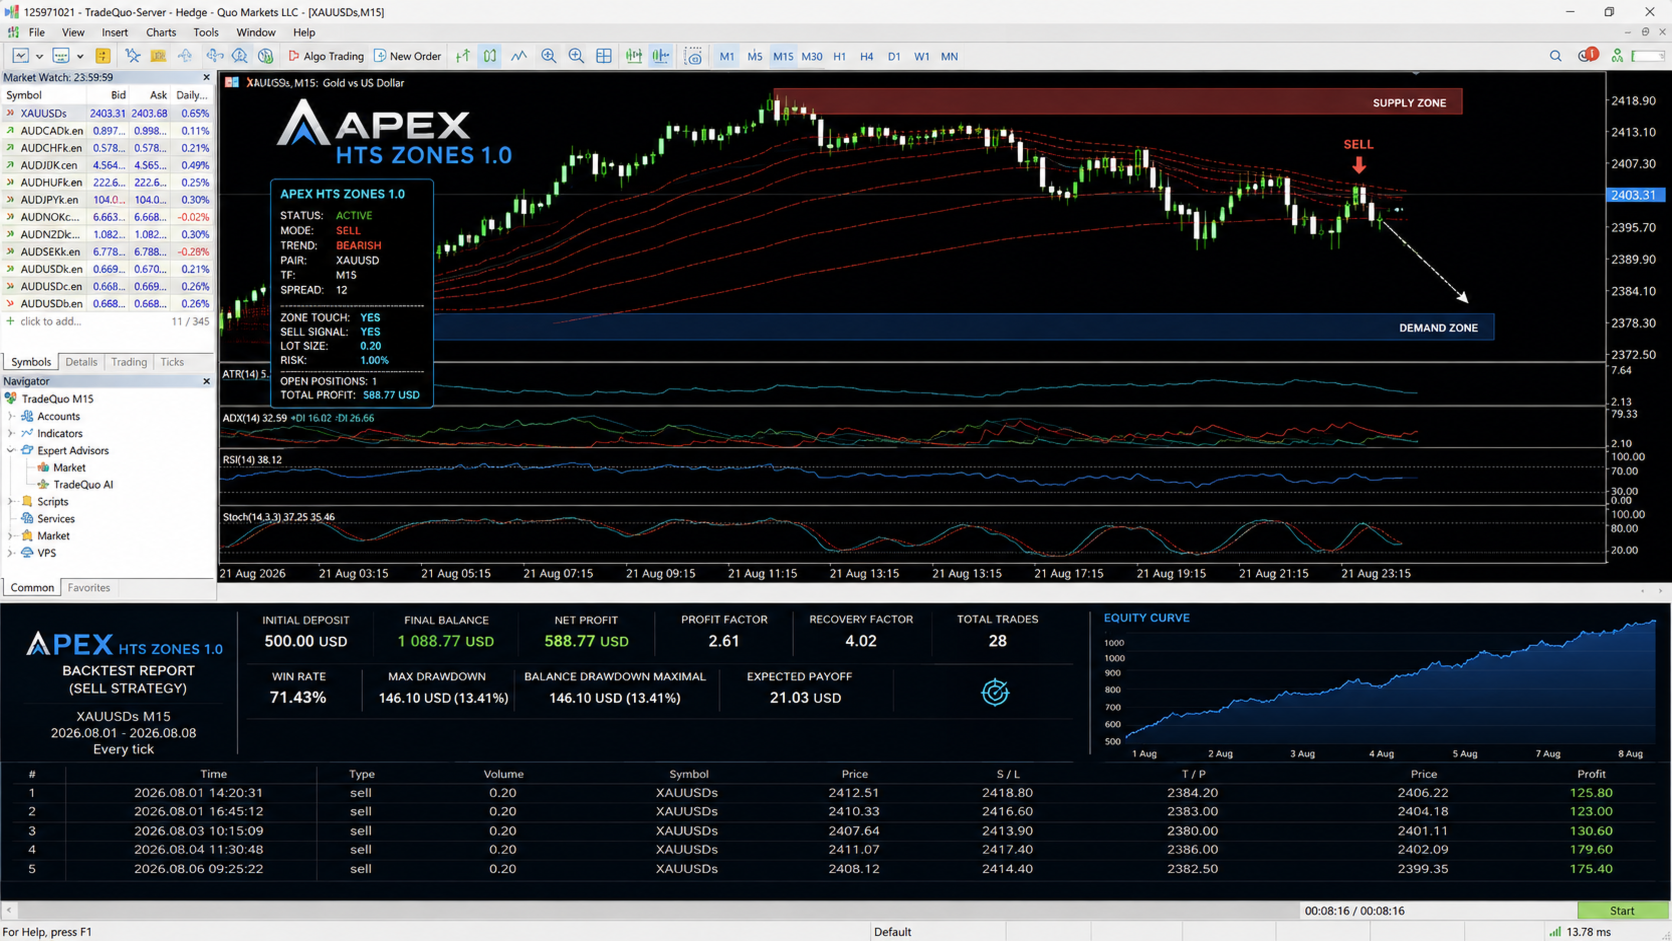Screen dimensions: 1672x941
Task: Open notifications icon with red badge
Action: coord(1587,55)
